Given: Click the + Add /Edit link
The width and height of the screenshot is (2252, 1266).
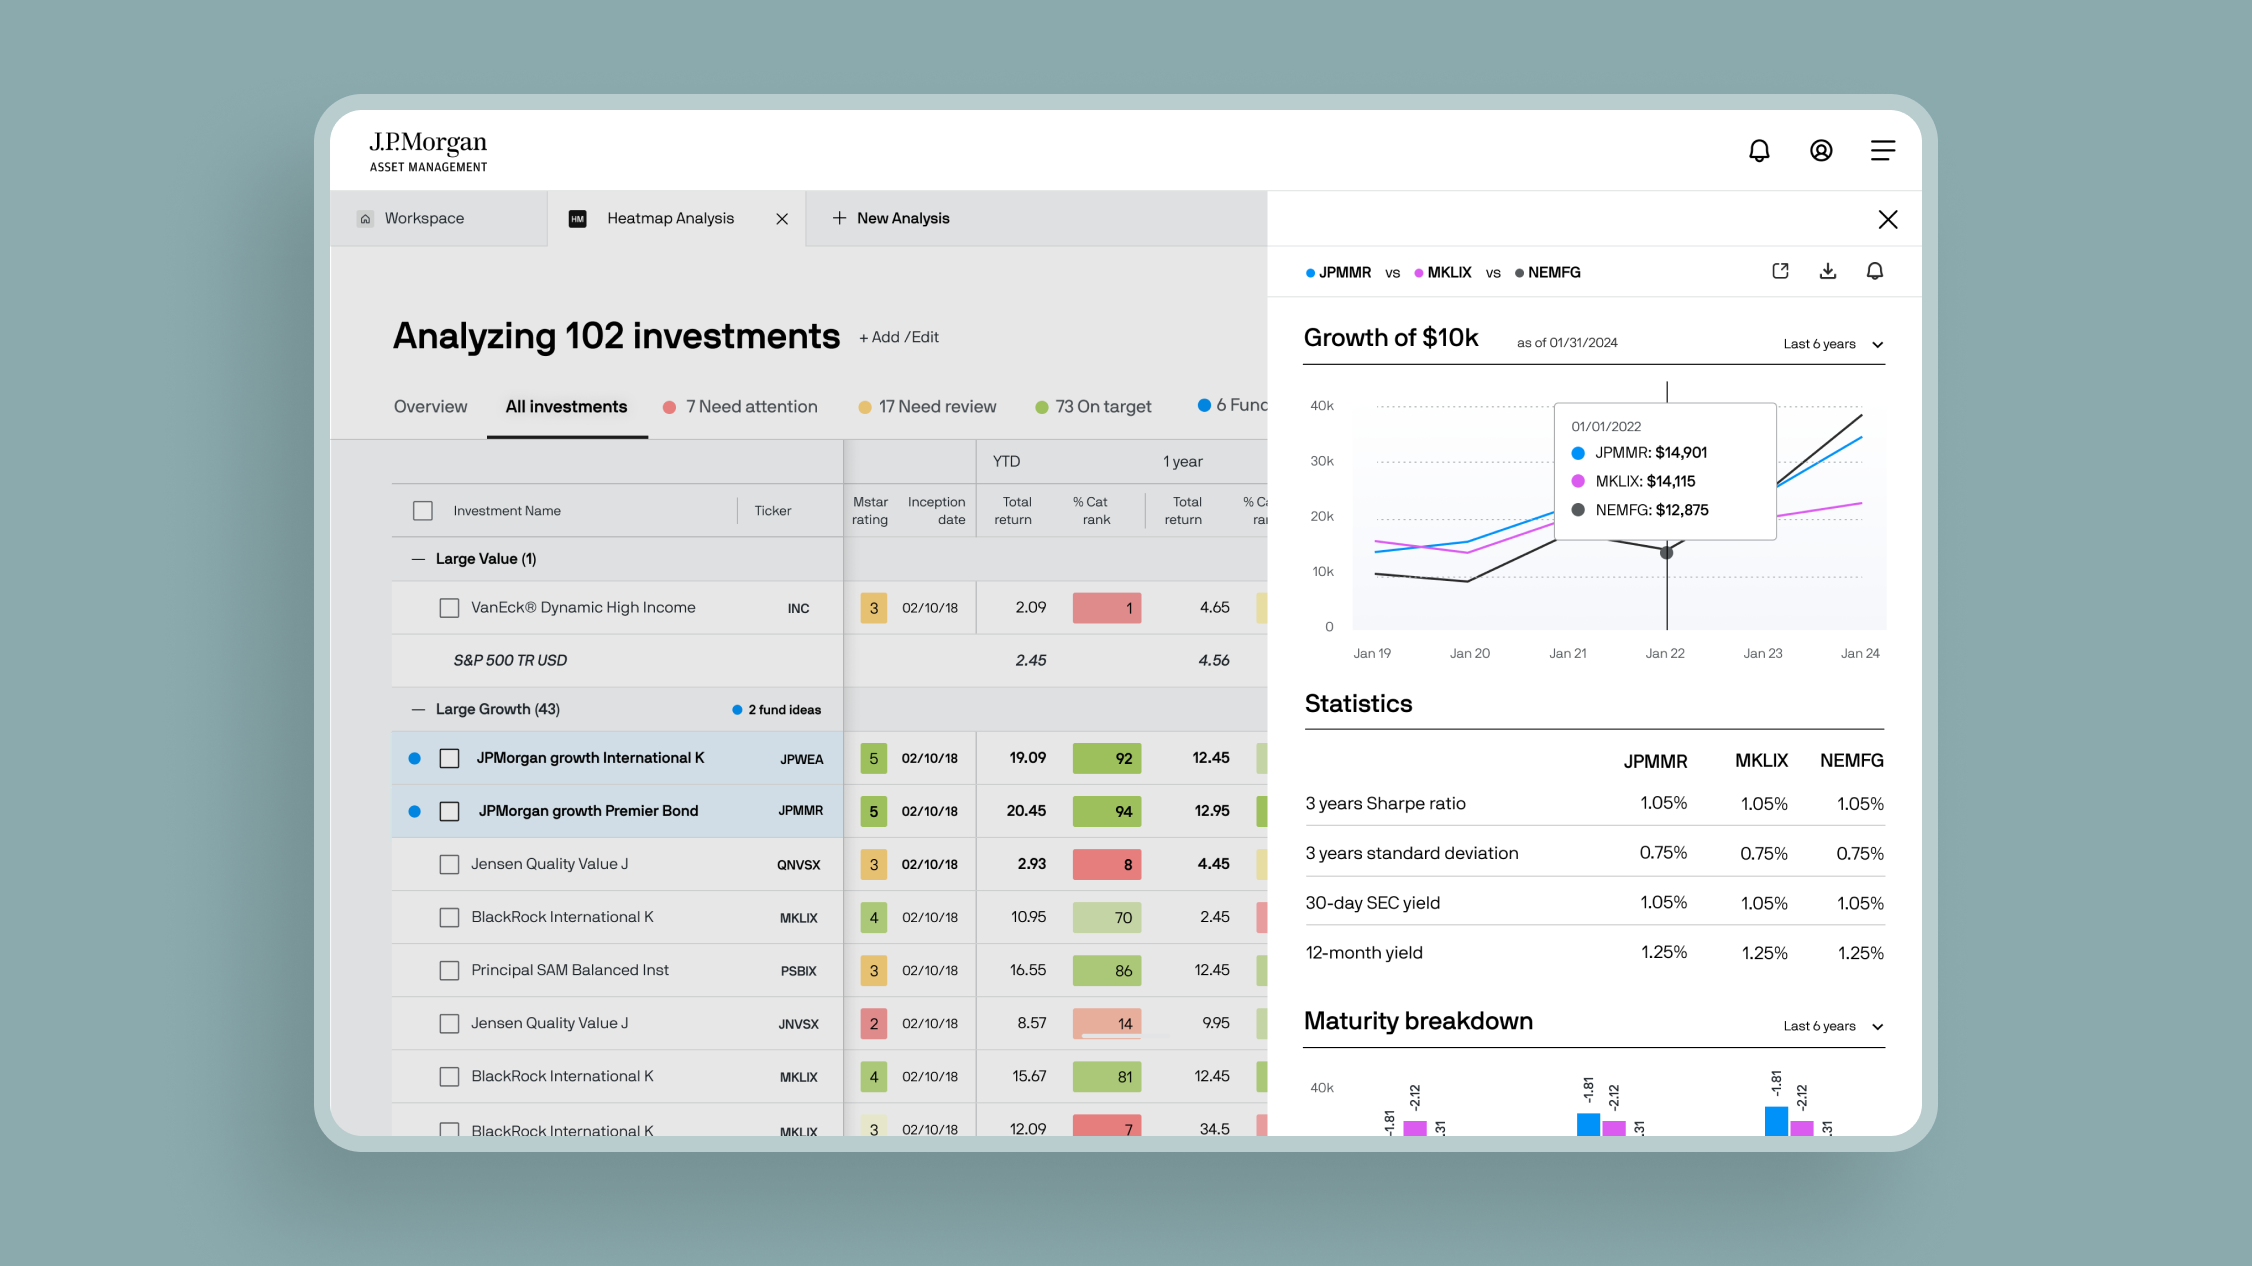Looking at the screenshot, I should [899, 338].
